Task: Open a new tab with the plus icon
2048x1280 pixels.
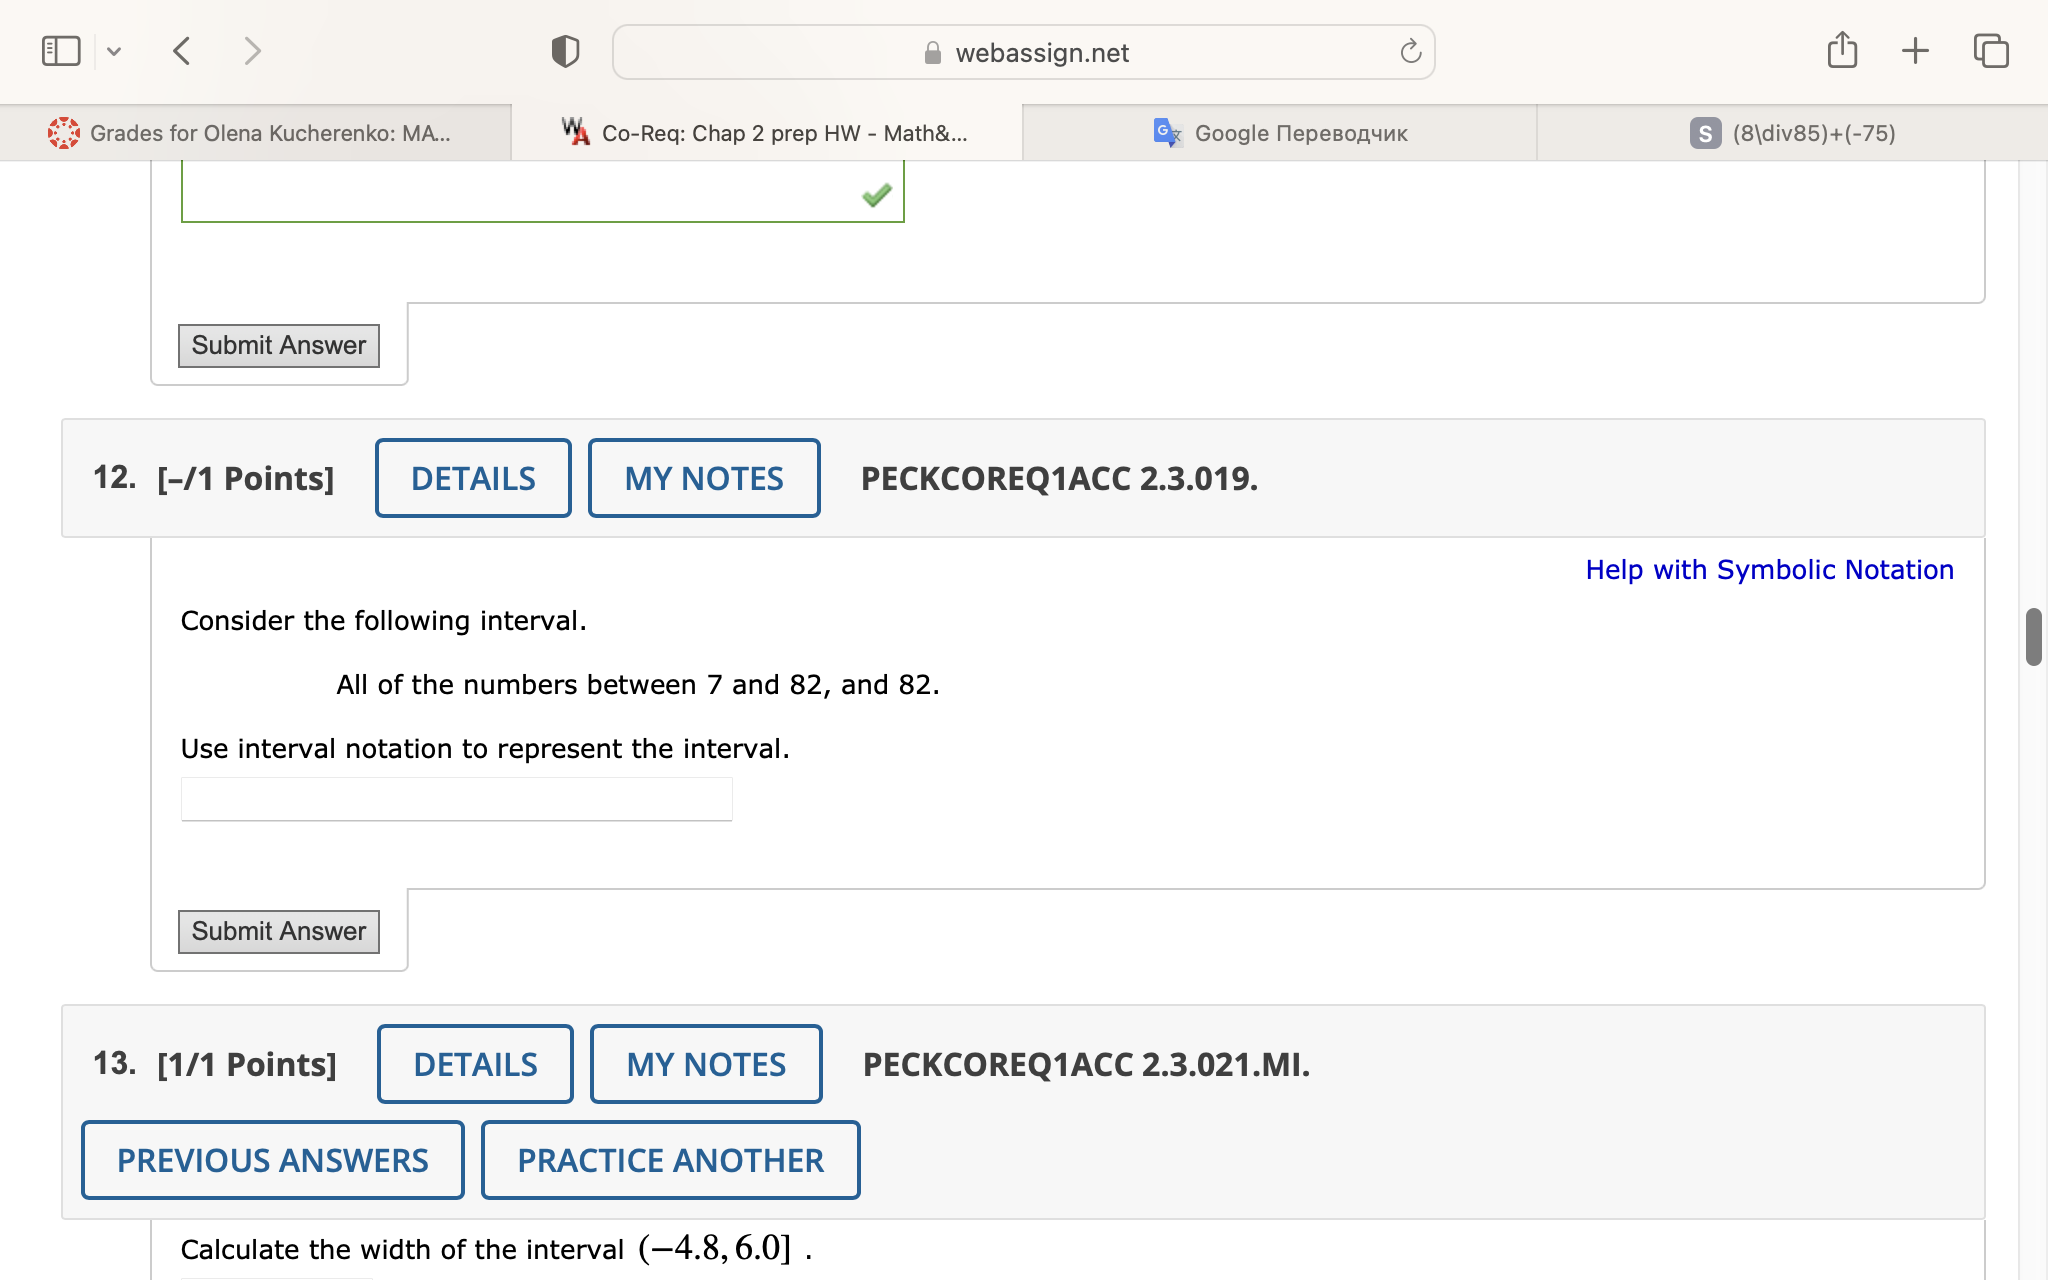Action: point(1915,51)
